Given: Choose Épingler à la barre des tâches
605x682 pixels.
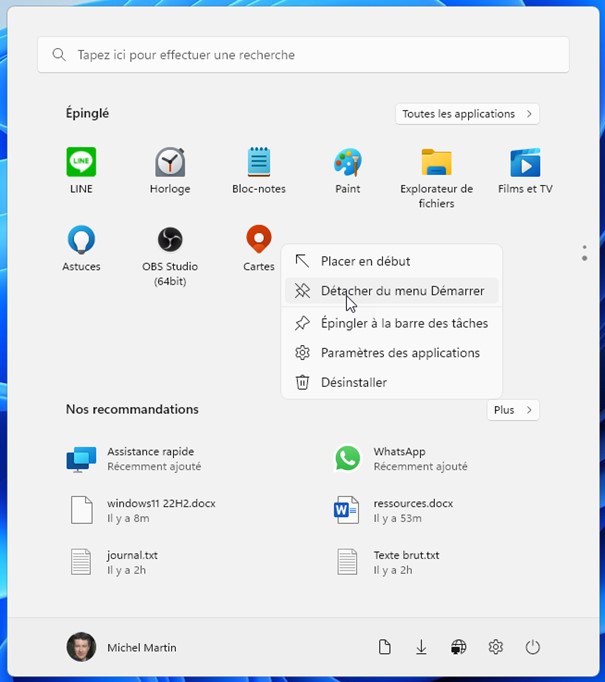Looking at the screenshot, I should (404, 323).
